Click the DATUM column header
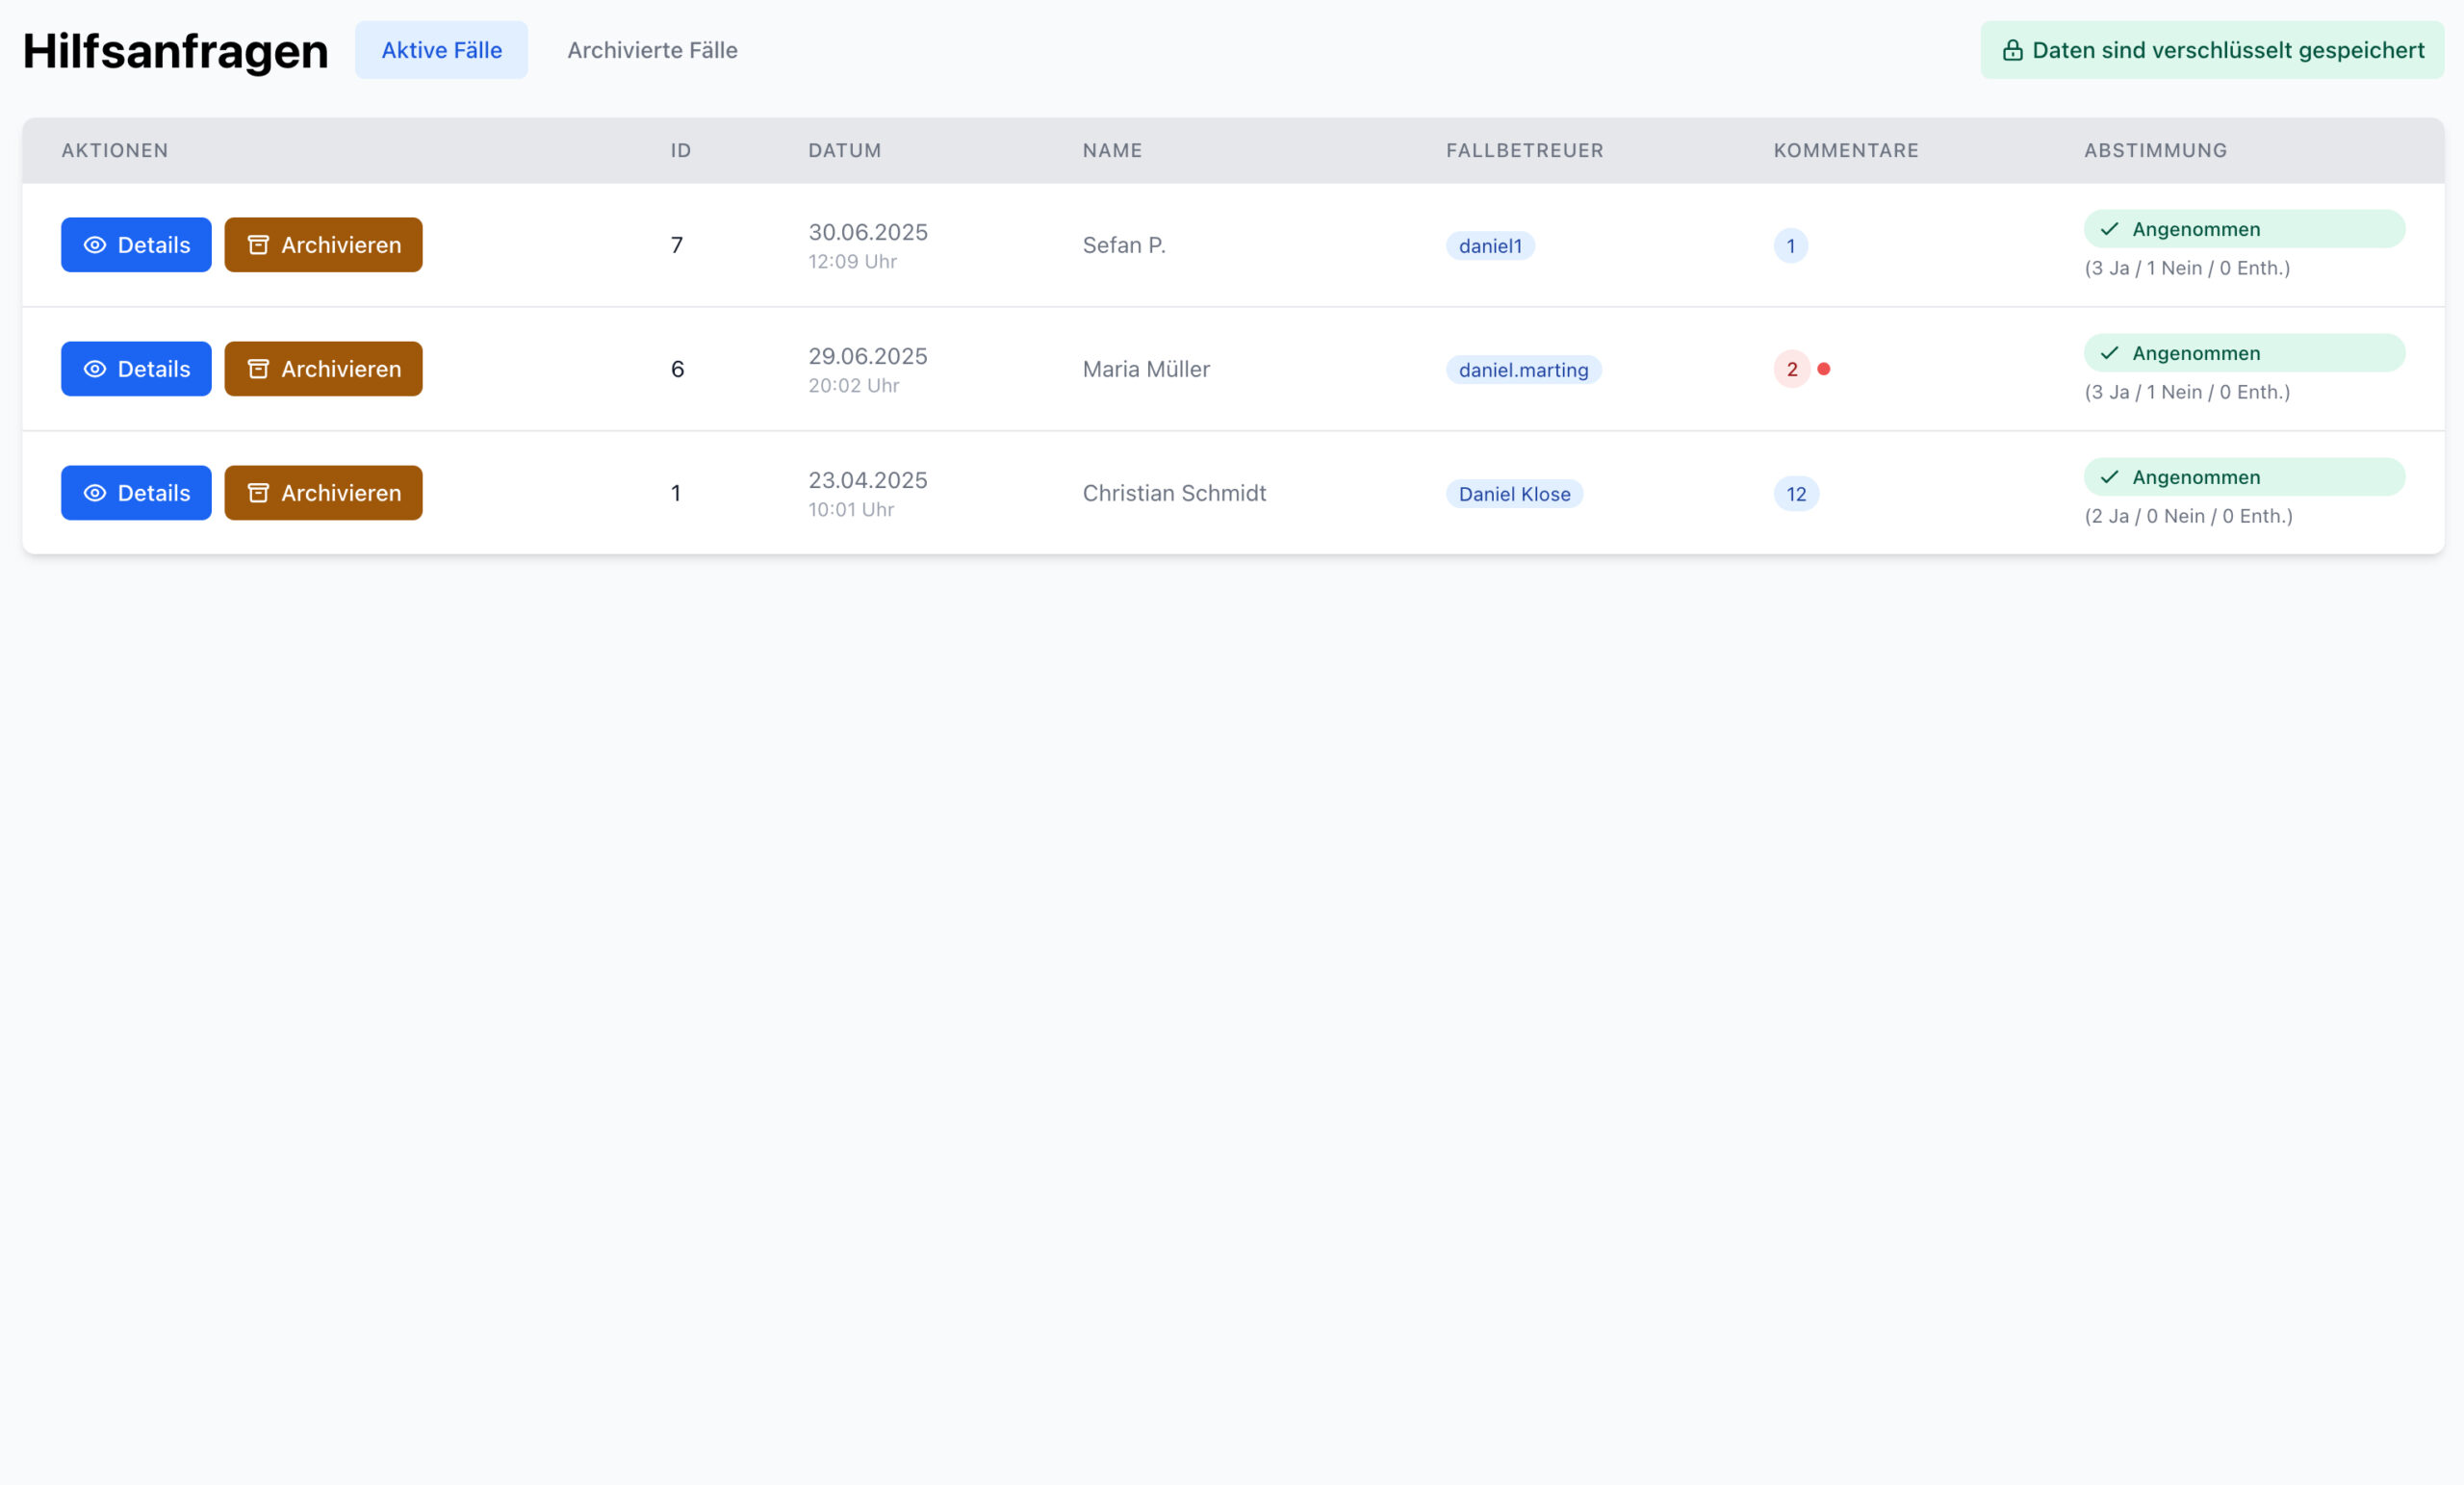 844,150
